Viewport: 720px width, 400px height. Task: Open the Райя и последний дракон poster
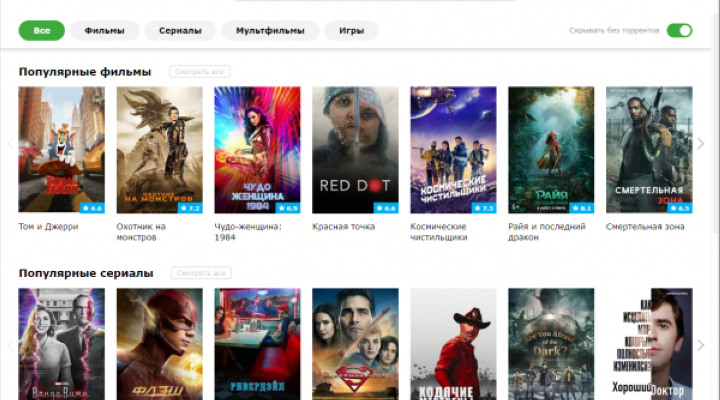551,150
